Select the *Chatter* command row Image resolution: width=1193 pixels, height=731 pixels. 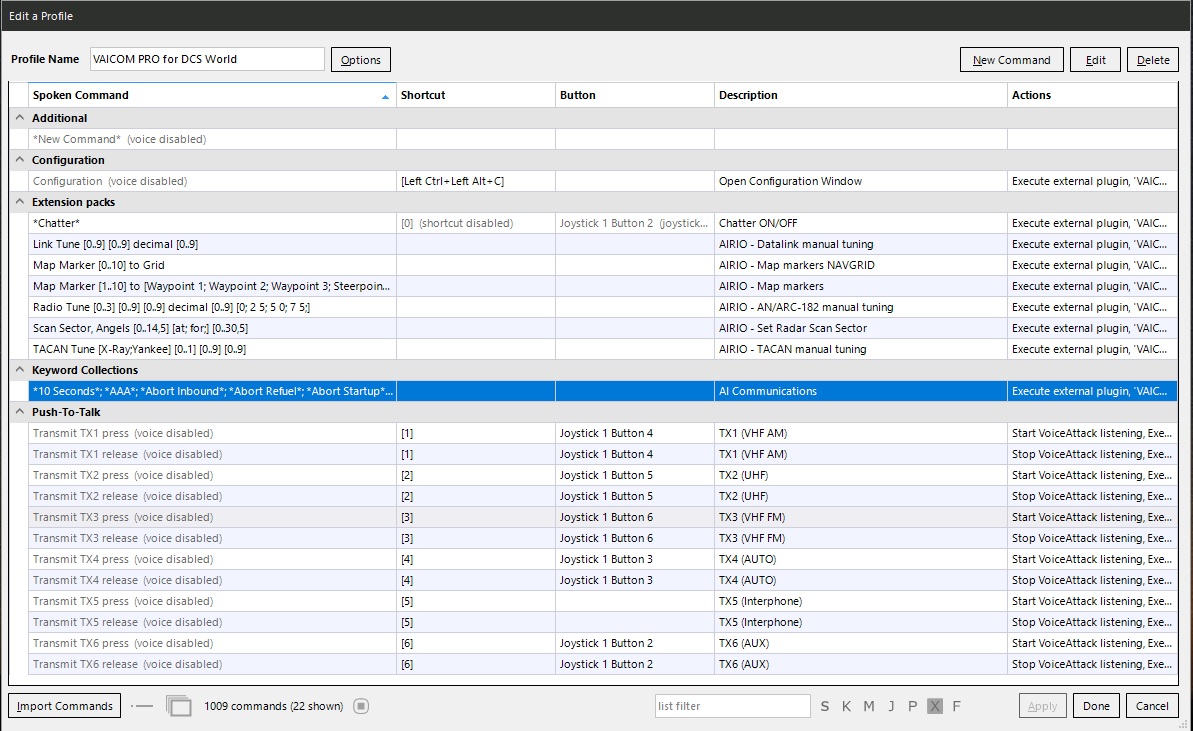(x=603, y=223)
